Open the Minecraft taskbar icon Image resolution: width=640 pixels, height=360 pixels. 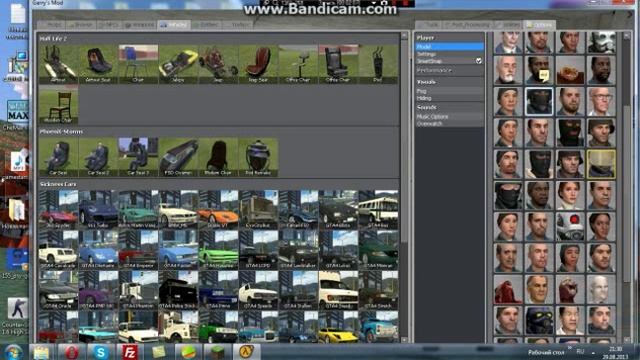[x=217, y=352]
